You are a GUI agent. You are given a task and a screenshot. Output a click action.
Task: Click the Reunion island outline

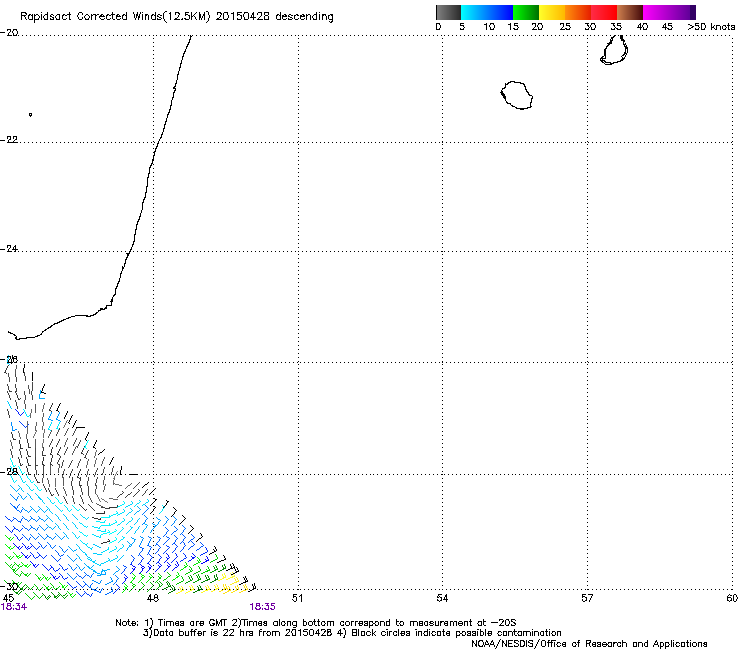[516, 95]
